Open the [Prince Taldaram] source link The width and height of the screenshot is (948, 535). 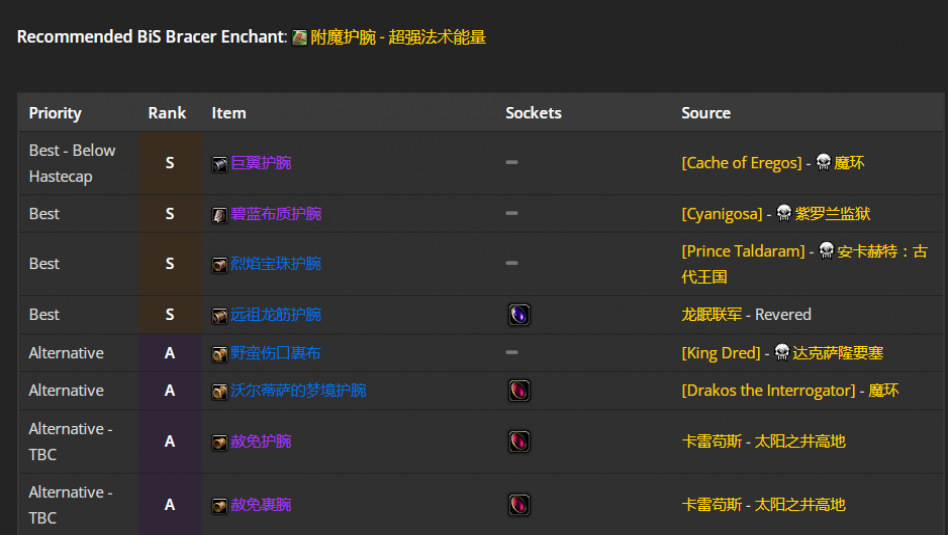pyautogui.click(x=743, y=251)
